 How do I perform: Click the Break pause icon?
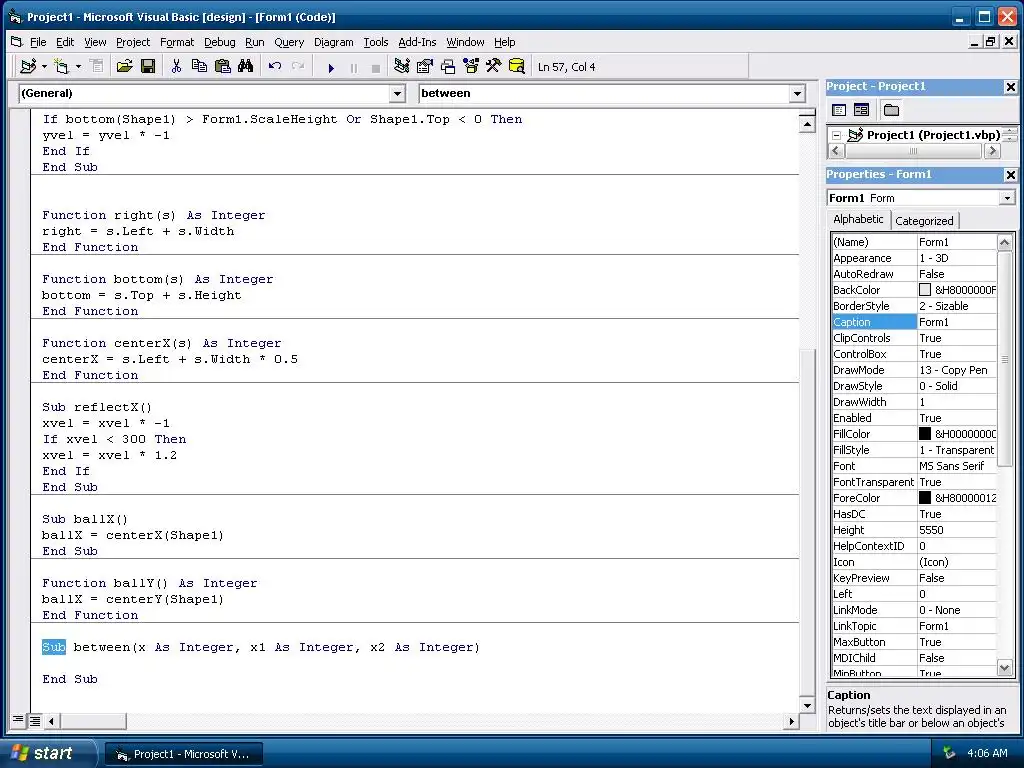[x=353, y=67]
